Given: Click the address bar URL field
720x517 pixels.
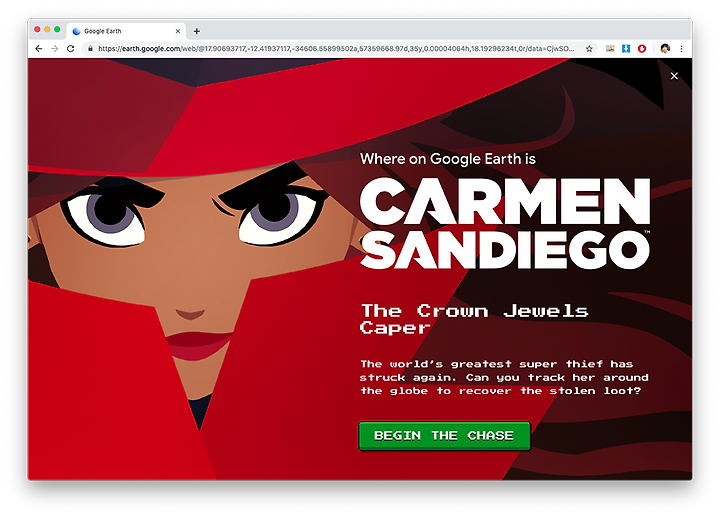Looking at the screenshot, I should [x=340, y=49].
